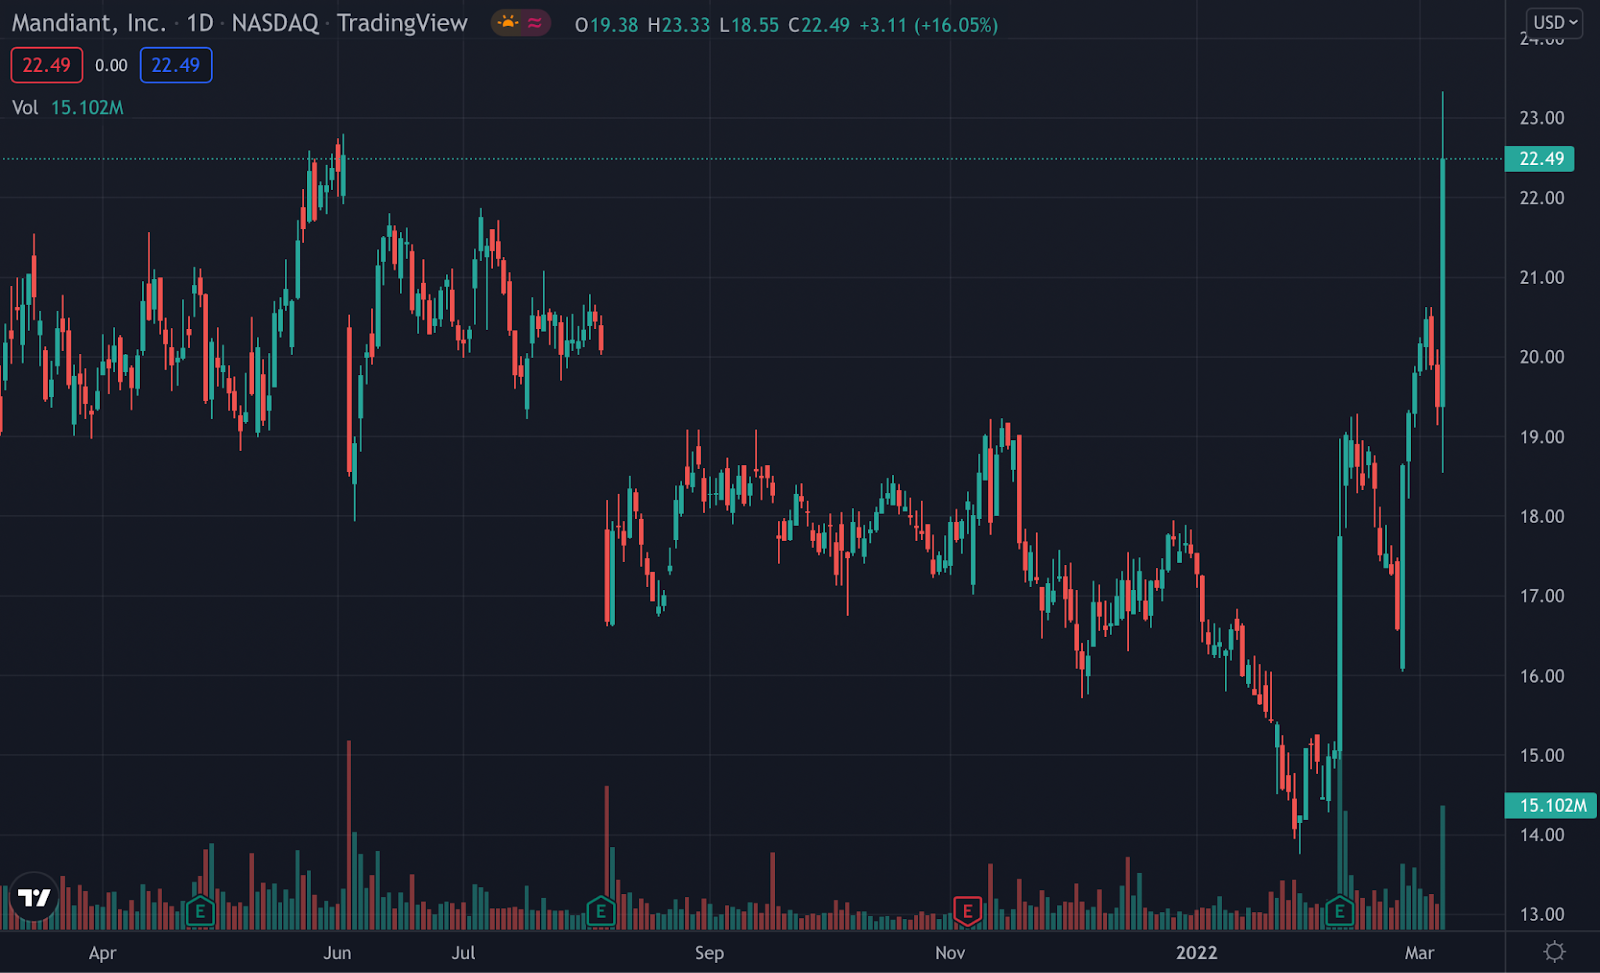
Task: Open the earnings marker between Jul and Sep
Action: (x=600, y=911)
